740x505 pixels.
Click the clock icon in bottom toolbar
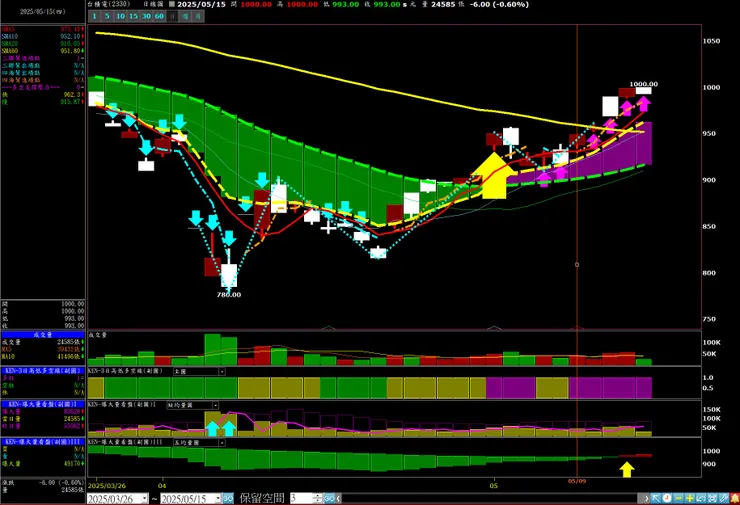coord(667,498)
